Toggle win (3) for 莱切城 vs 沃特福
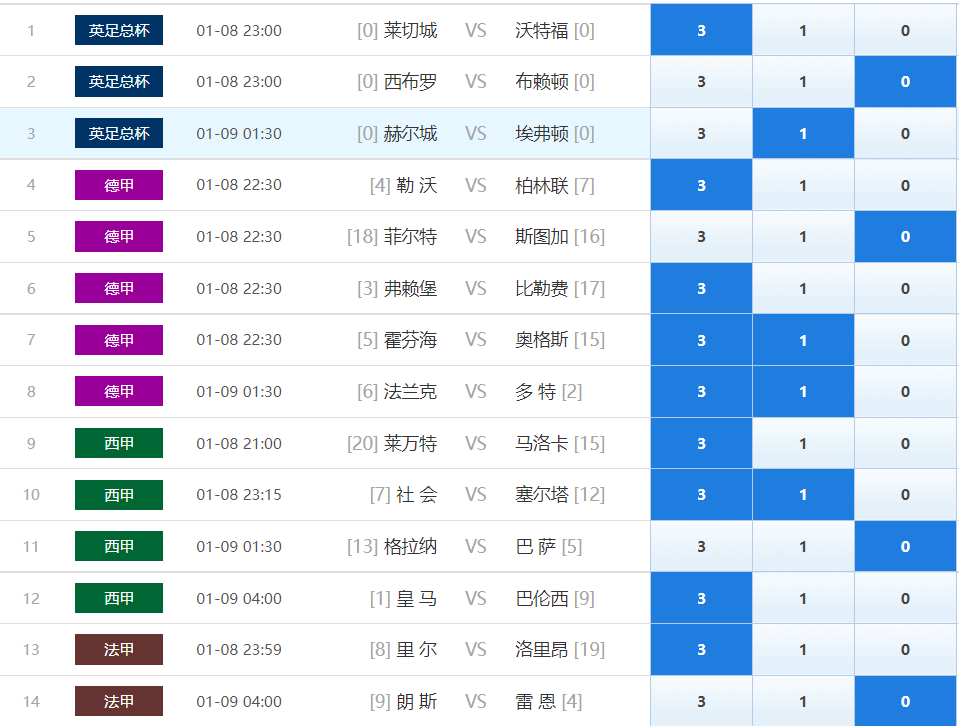 (701, 30)
